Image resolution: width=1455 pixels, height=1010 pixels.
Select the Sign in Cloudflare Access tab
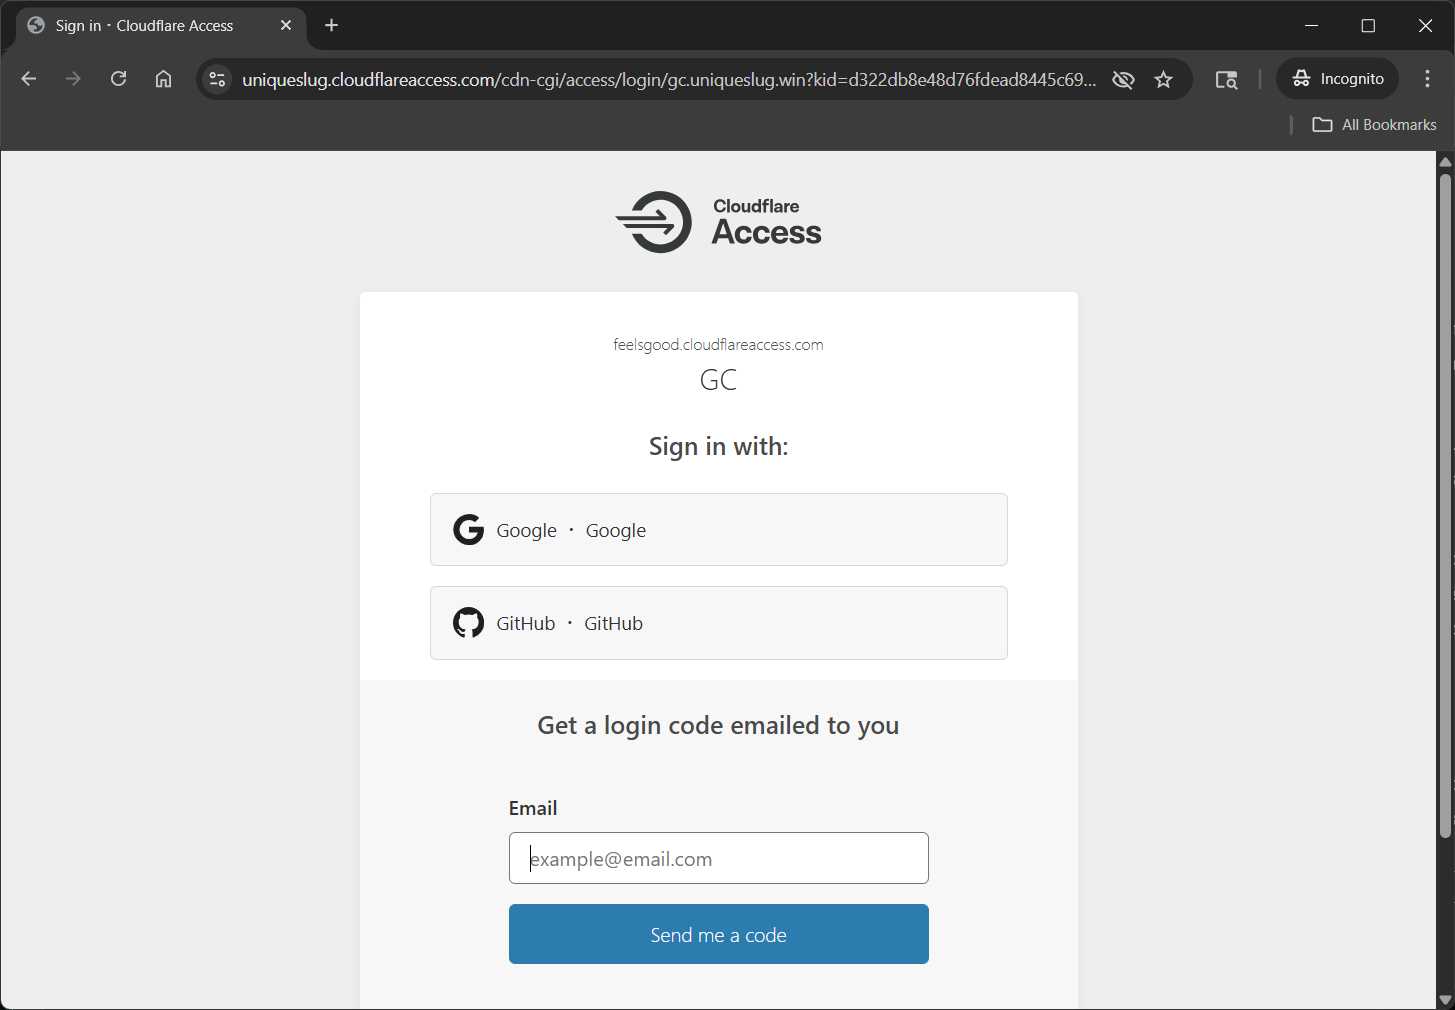tap(160, 26)
